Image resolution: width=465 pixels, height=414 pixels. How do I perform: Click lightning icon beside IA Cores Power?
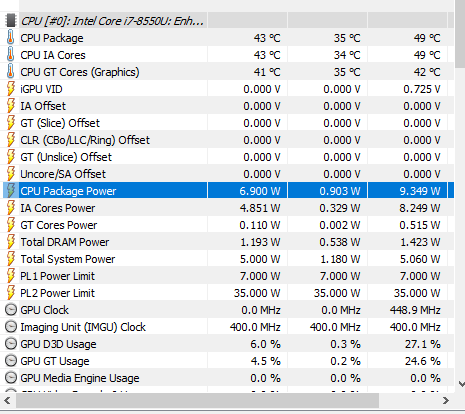(11, 208)
